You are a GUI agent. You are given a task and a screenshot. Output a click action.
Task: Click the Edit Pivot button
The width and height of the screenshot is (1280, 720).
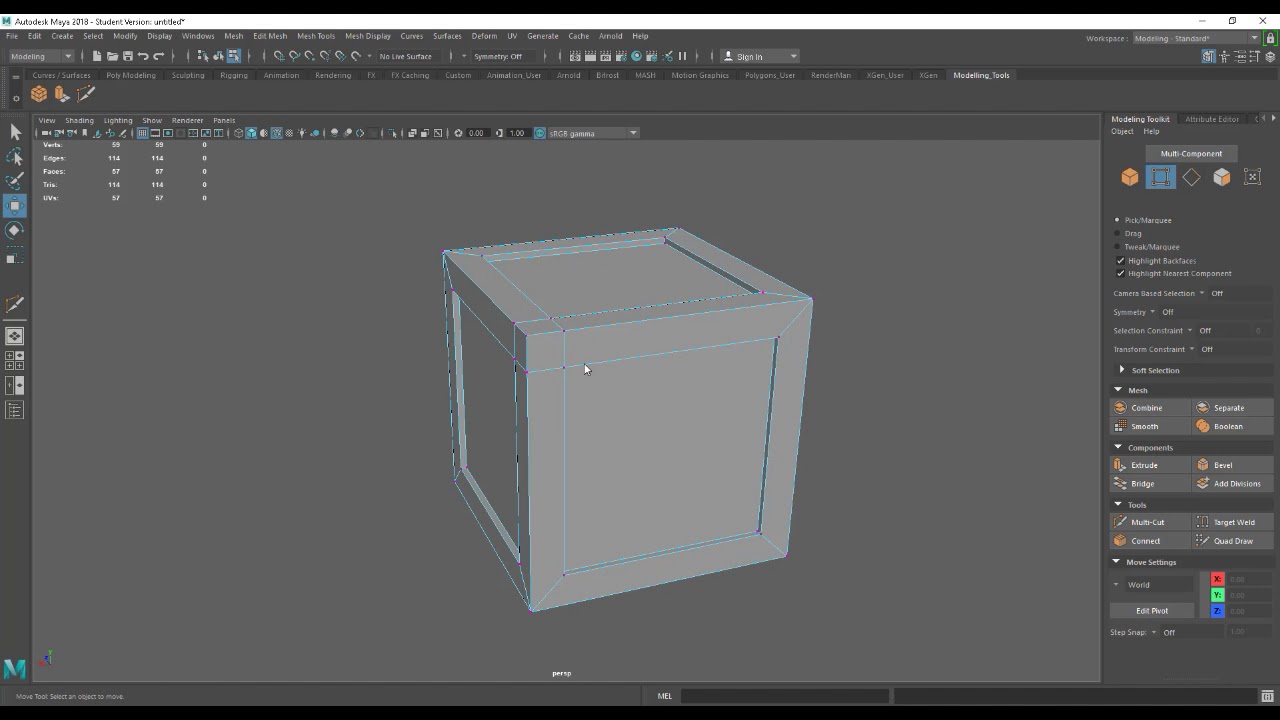[x=1152, y=611]
